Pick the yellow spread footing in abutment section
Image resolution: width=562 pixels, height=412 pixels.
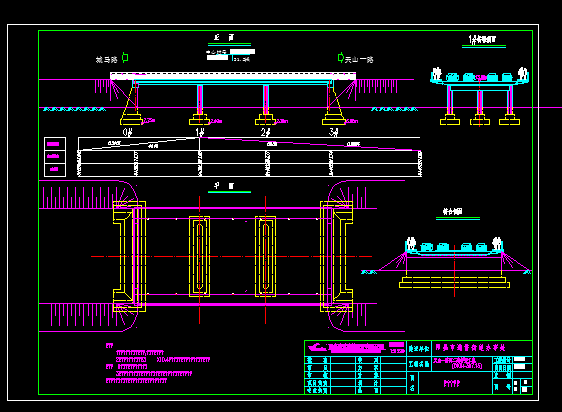click(x=454, y=282)
